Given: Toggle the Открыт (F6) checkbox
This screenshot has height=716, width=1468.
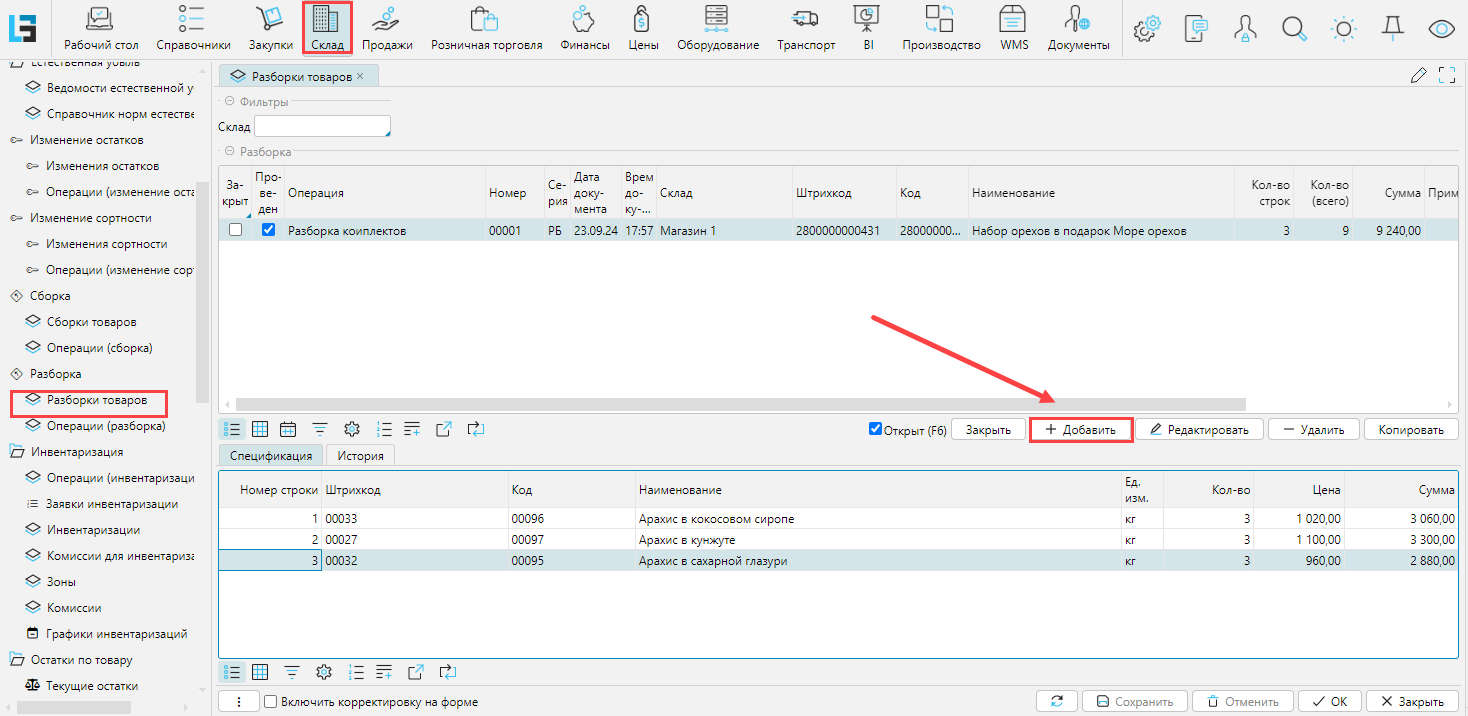Looking at the screenshot, I should tap(876, 430).
